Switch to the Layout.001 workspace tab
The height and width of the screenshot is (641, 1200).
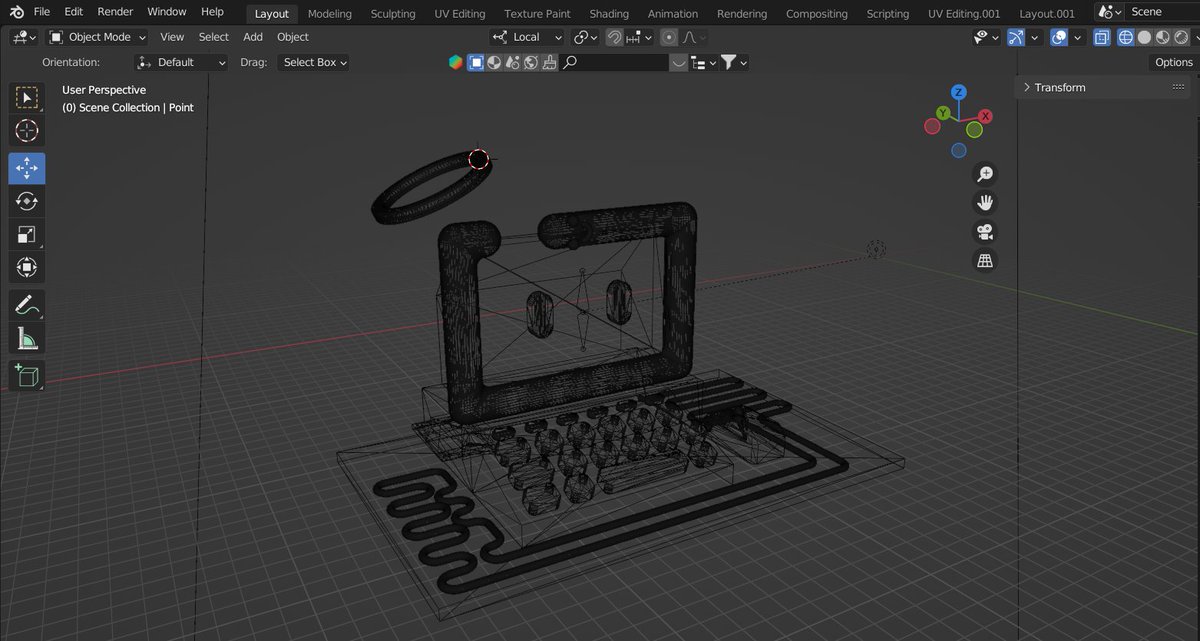[x=1047, y=14]
